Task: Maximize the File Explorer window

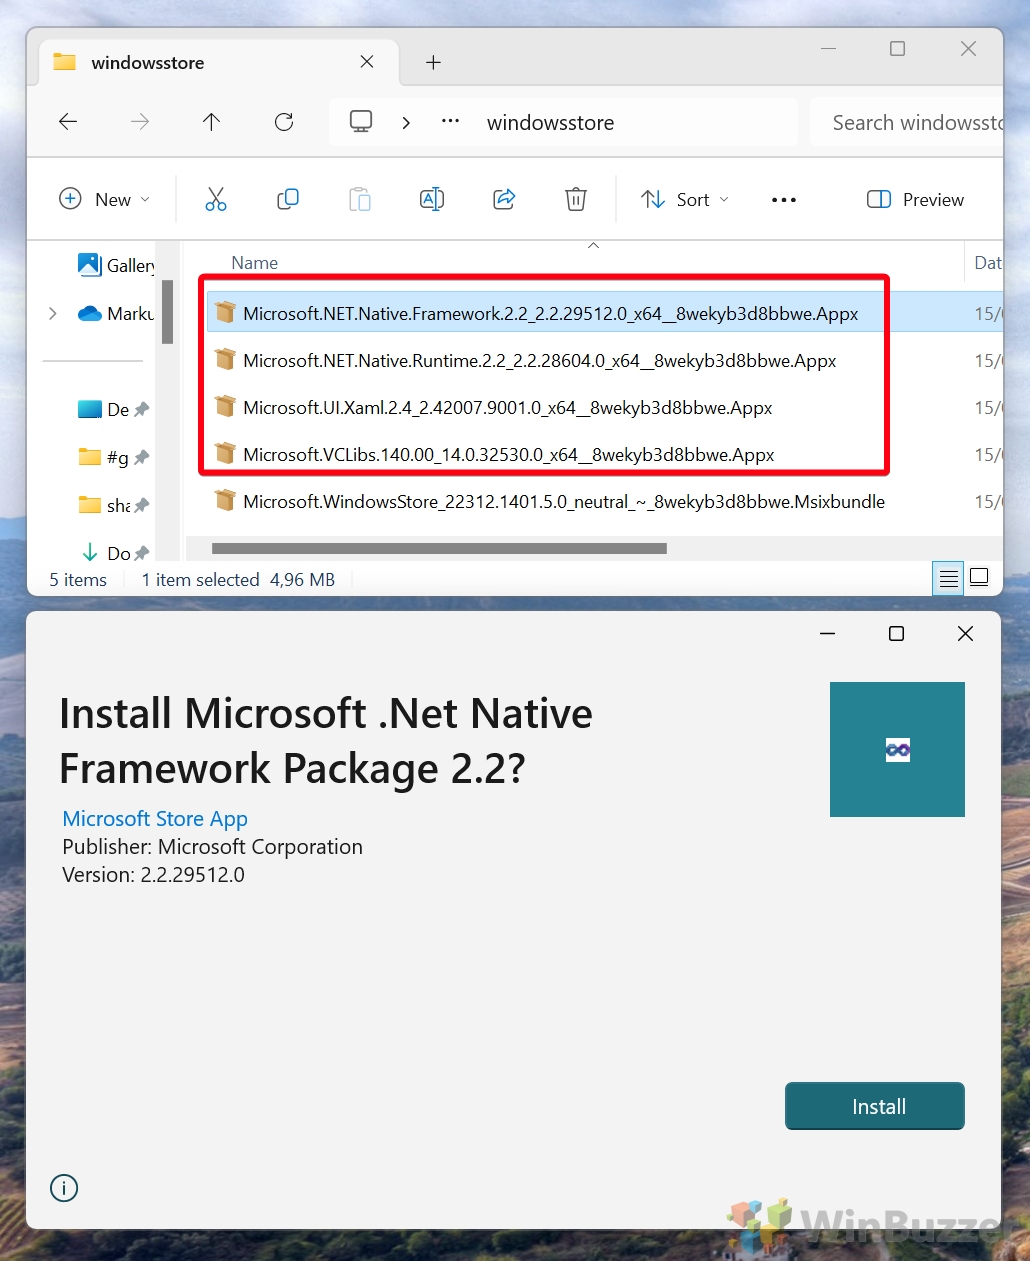Action: [x=898, y=48]
